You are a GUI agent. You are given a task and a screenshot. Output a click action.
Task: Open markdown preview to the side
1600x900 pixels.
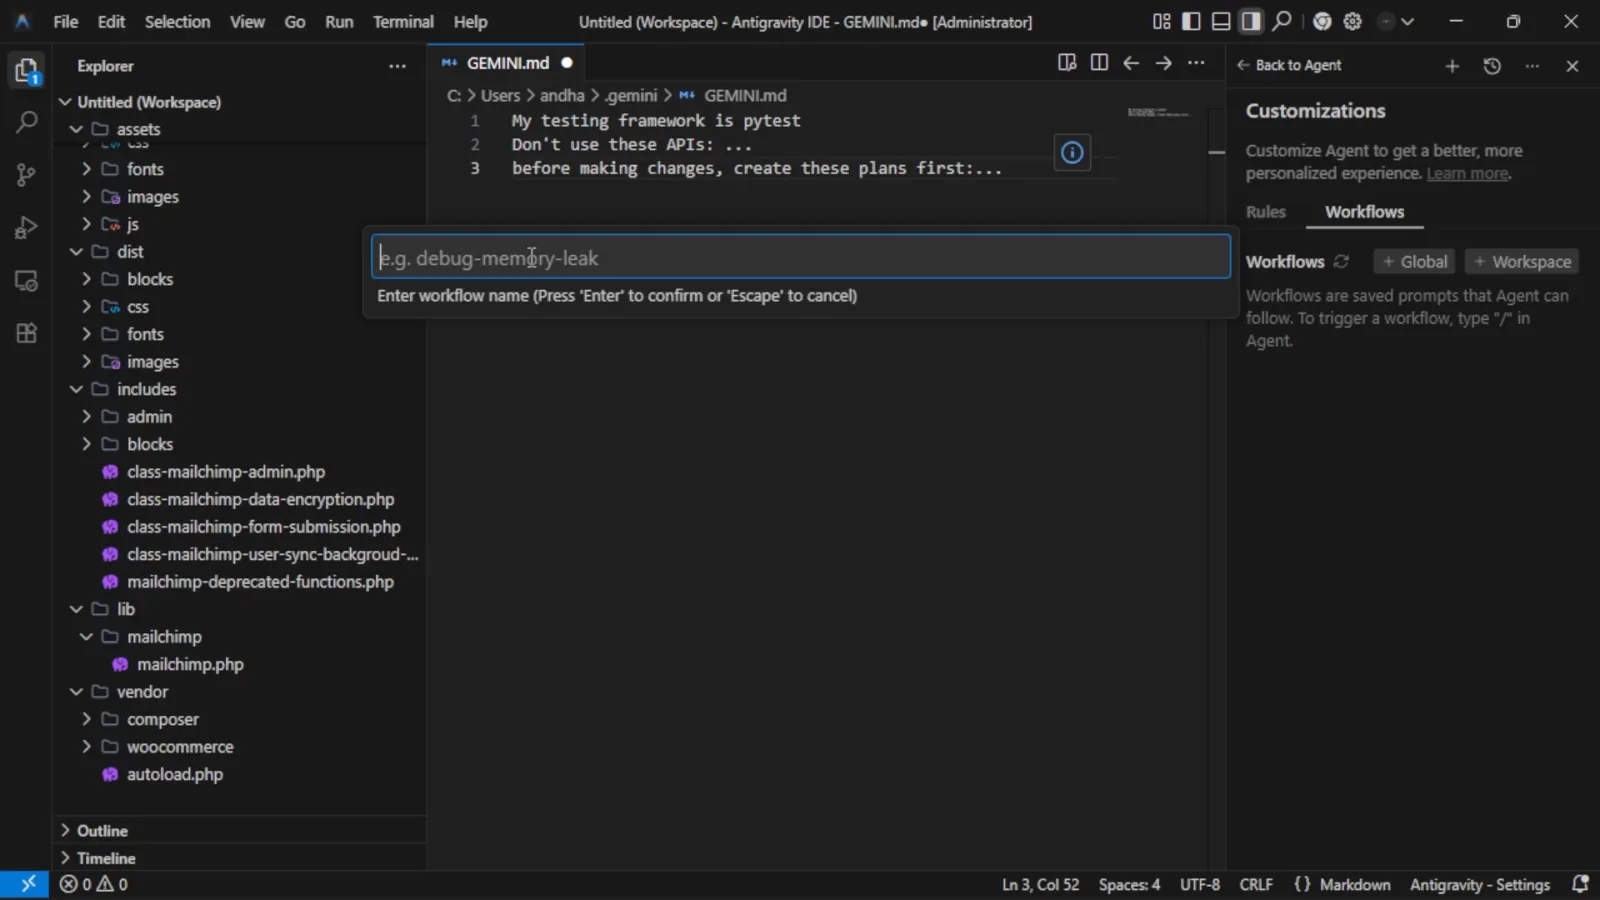pos(1067,63)
